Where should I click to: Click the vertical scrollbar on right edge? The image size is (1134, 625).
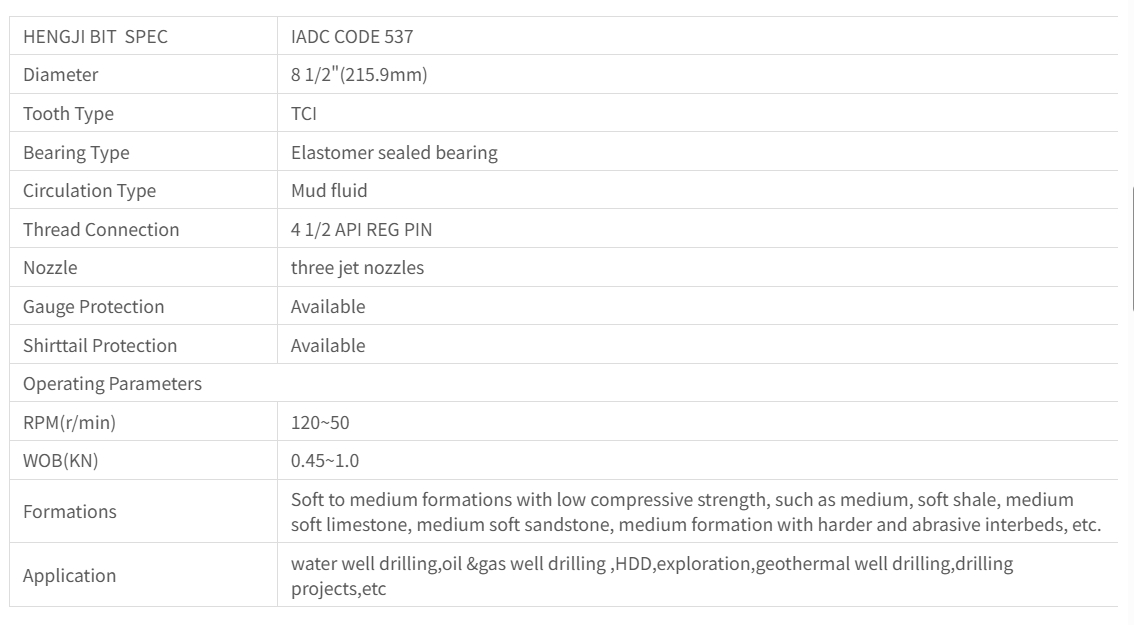1131,250
